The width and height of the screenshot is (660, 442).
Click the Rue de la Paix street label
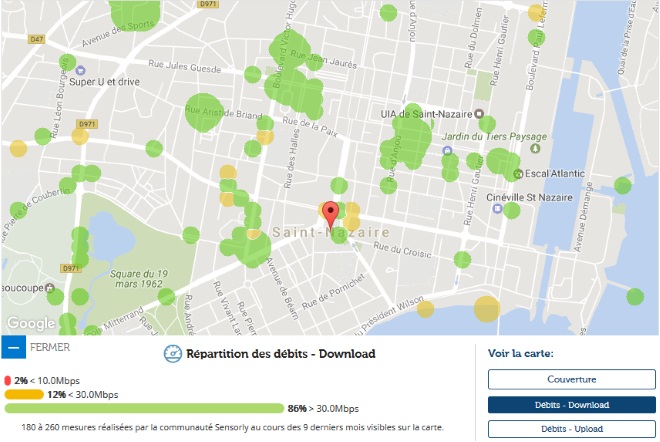click(x=310, y=126)
